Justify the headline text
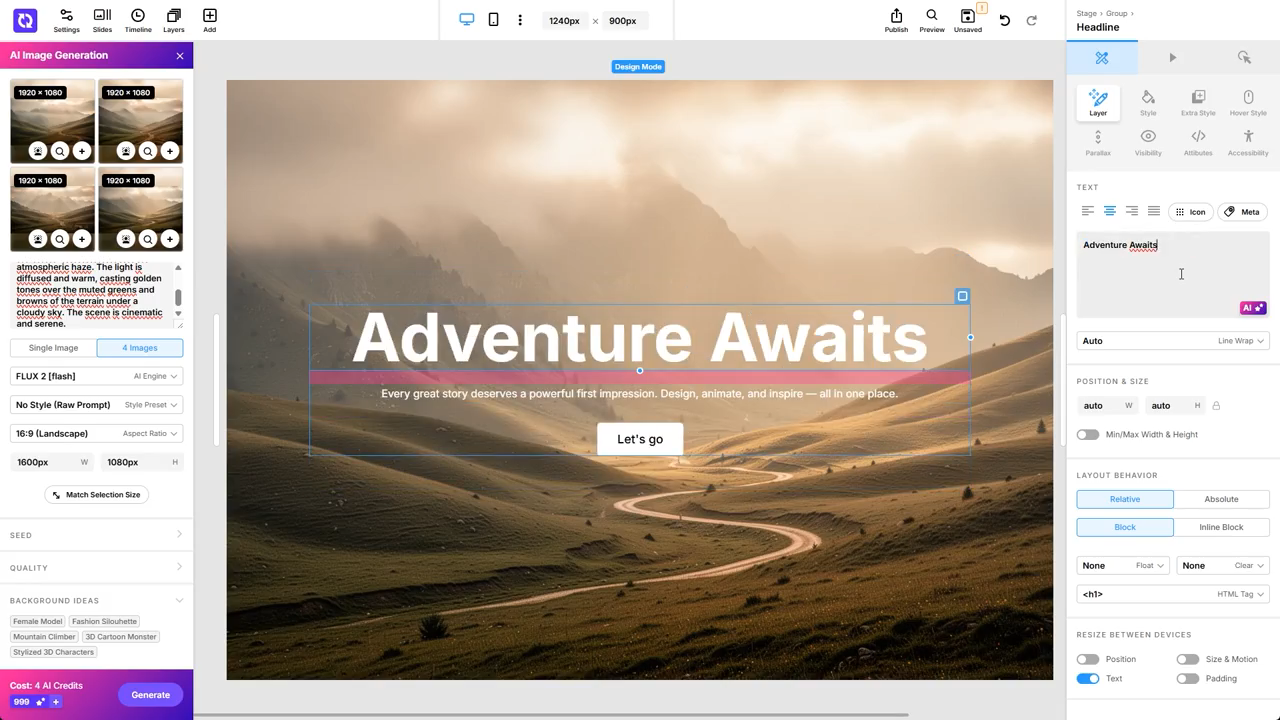1280x720 pixels. click(1153, 211)
